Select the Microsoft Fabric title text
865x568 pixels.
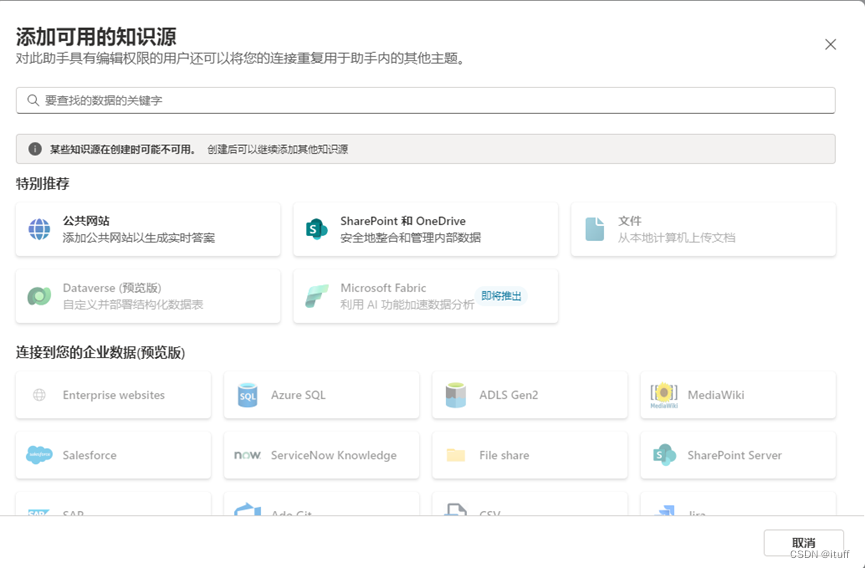(383, 288)
